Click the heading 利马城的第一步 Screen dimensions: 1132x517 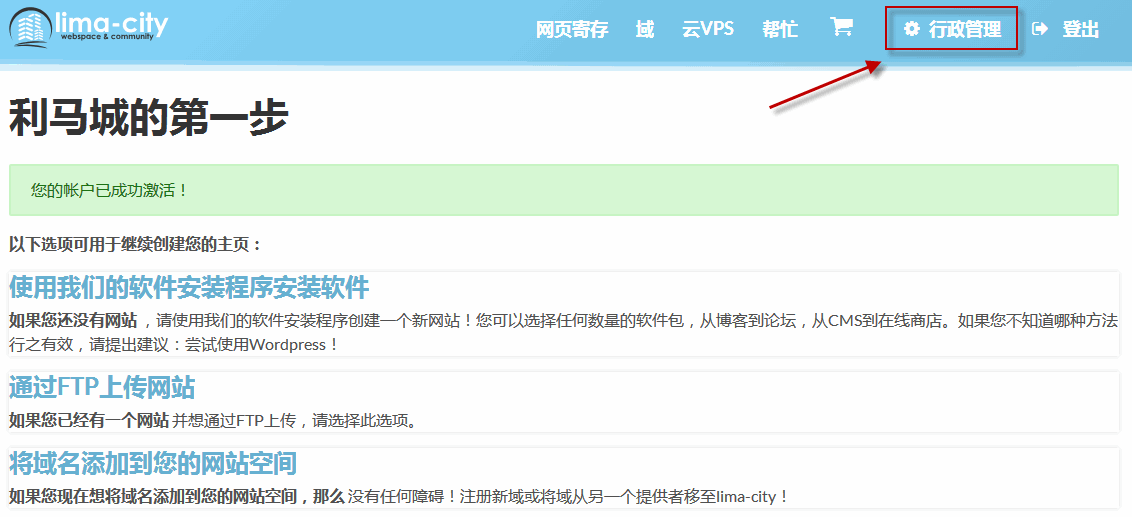pyautogui.click(x=149, y=118)
